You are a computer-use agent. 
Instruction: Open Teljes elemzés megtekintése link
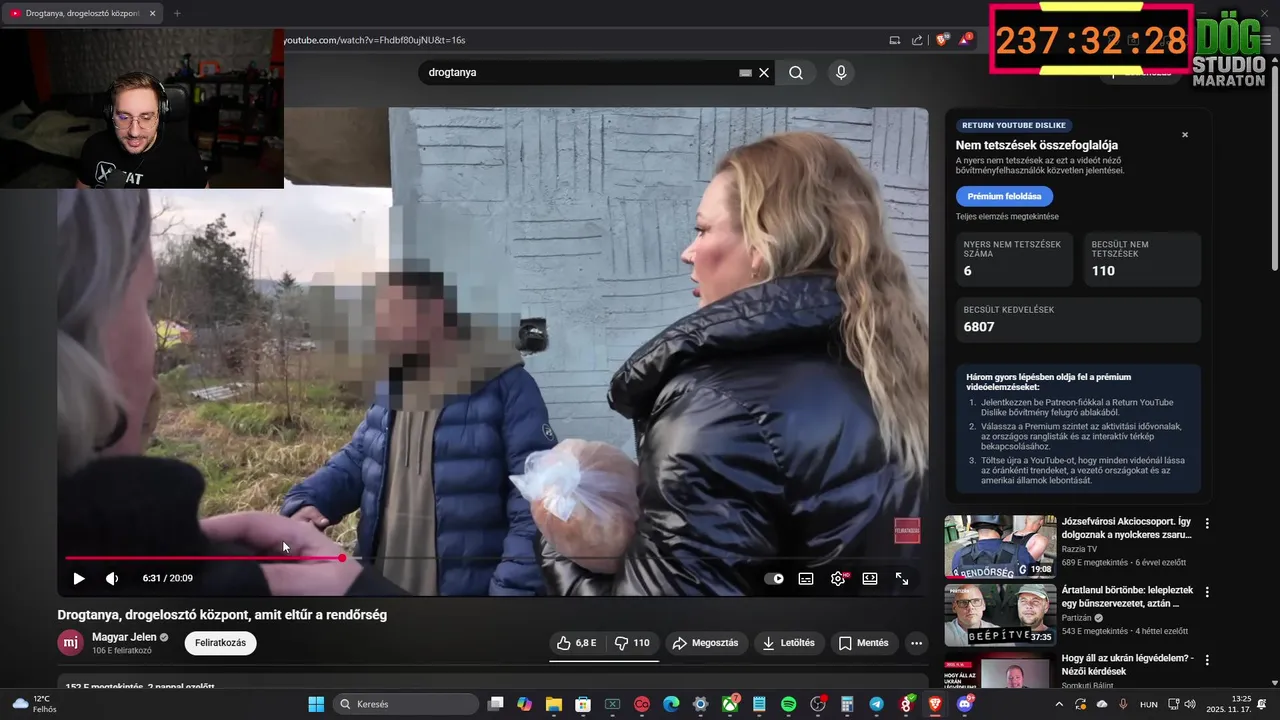(x=1007, y=217)
